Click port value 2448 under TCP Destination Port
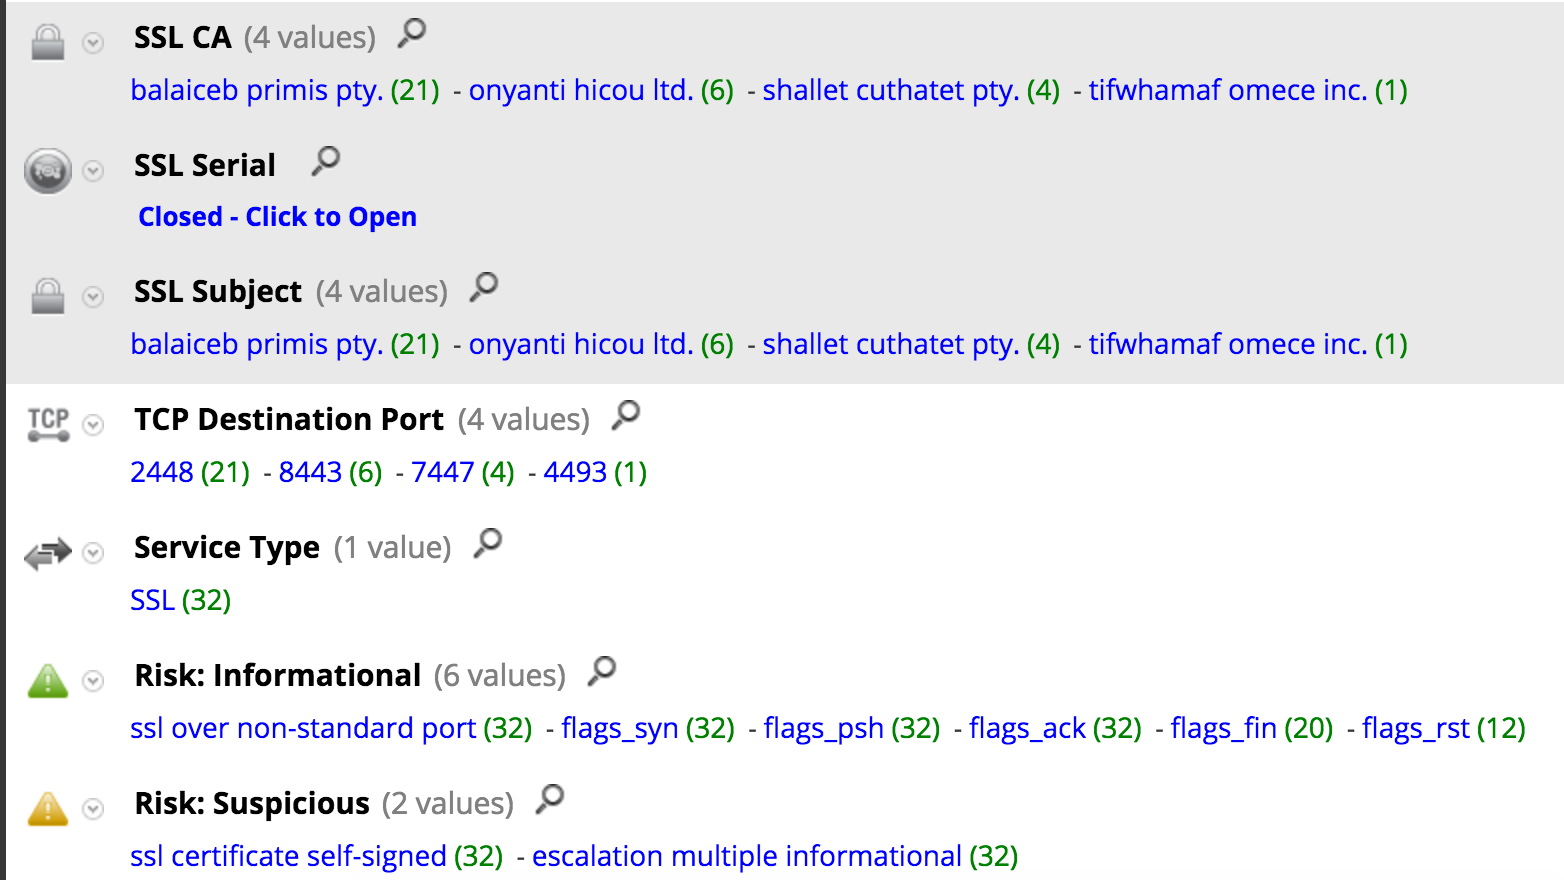This screenshot has height=880, width=1564. (161, 471)
